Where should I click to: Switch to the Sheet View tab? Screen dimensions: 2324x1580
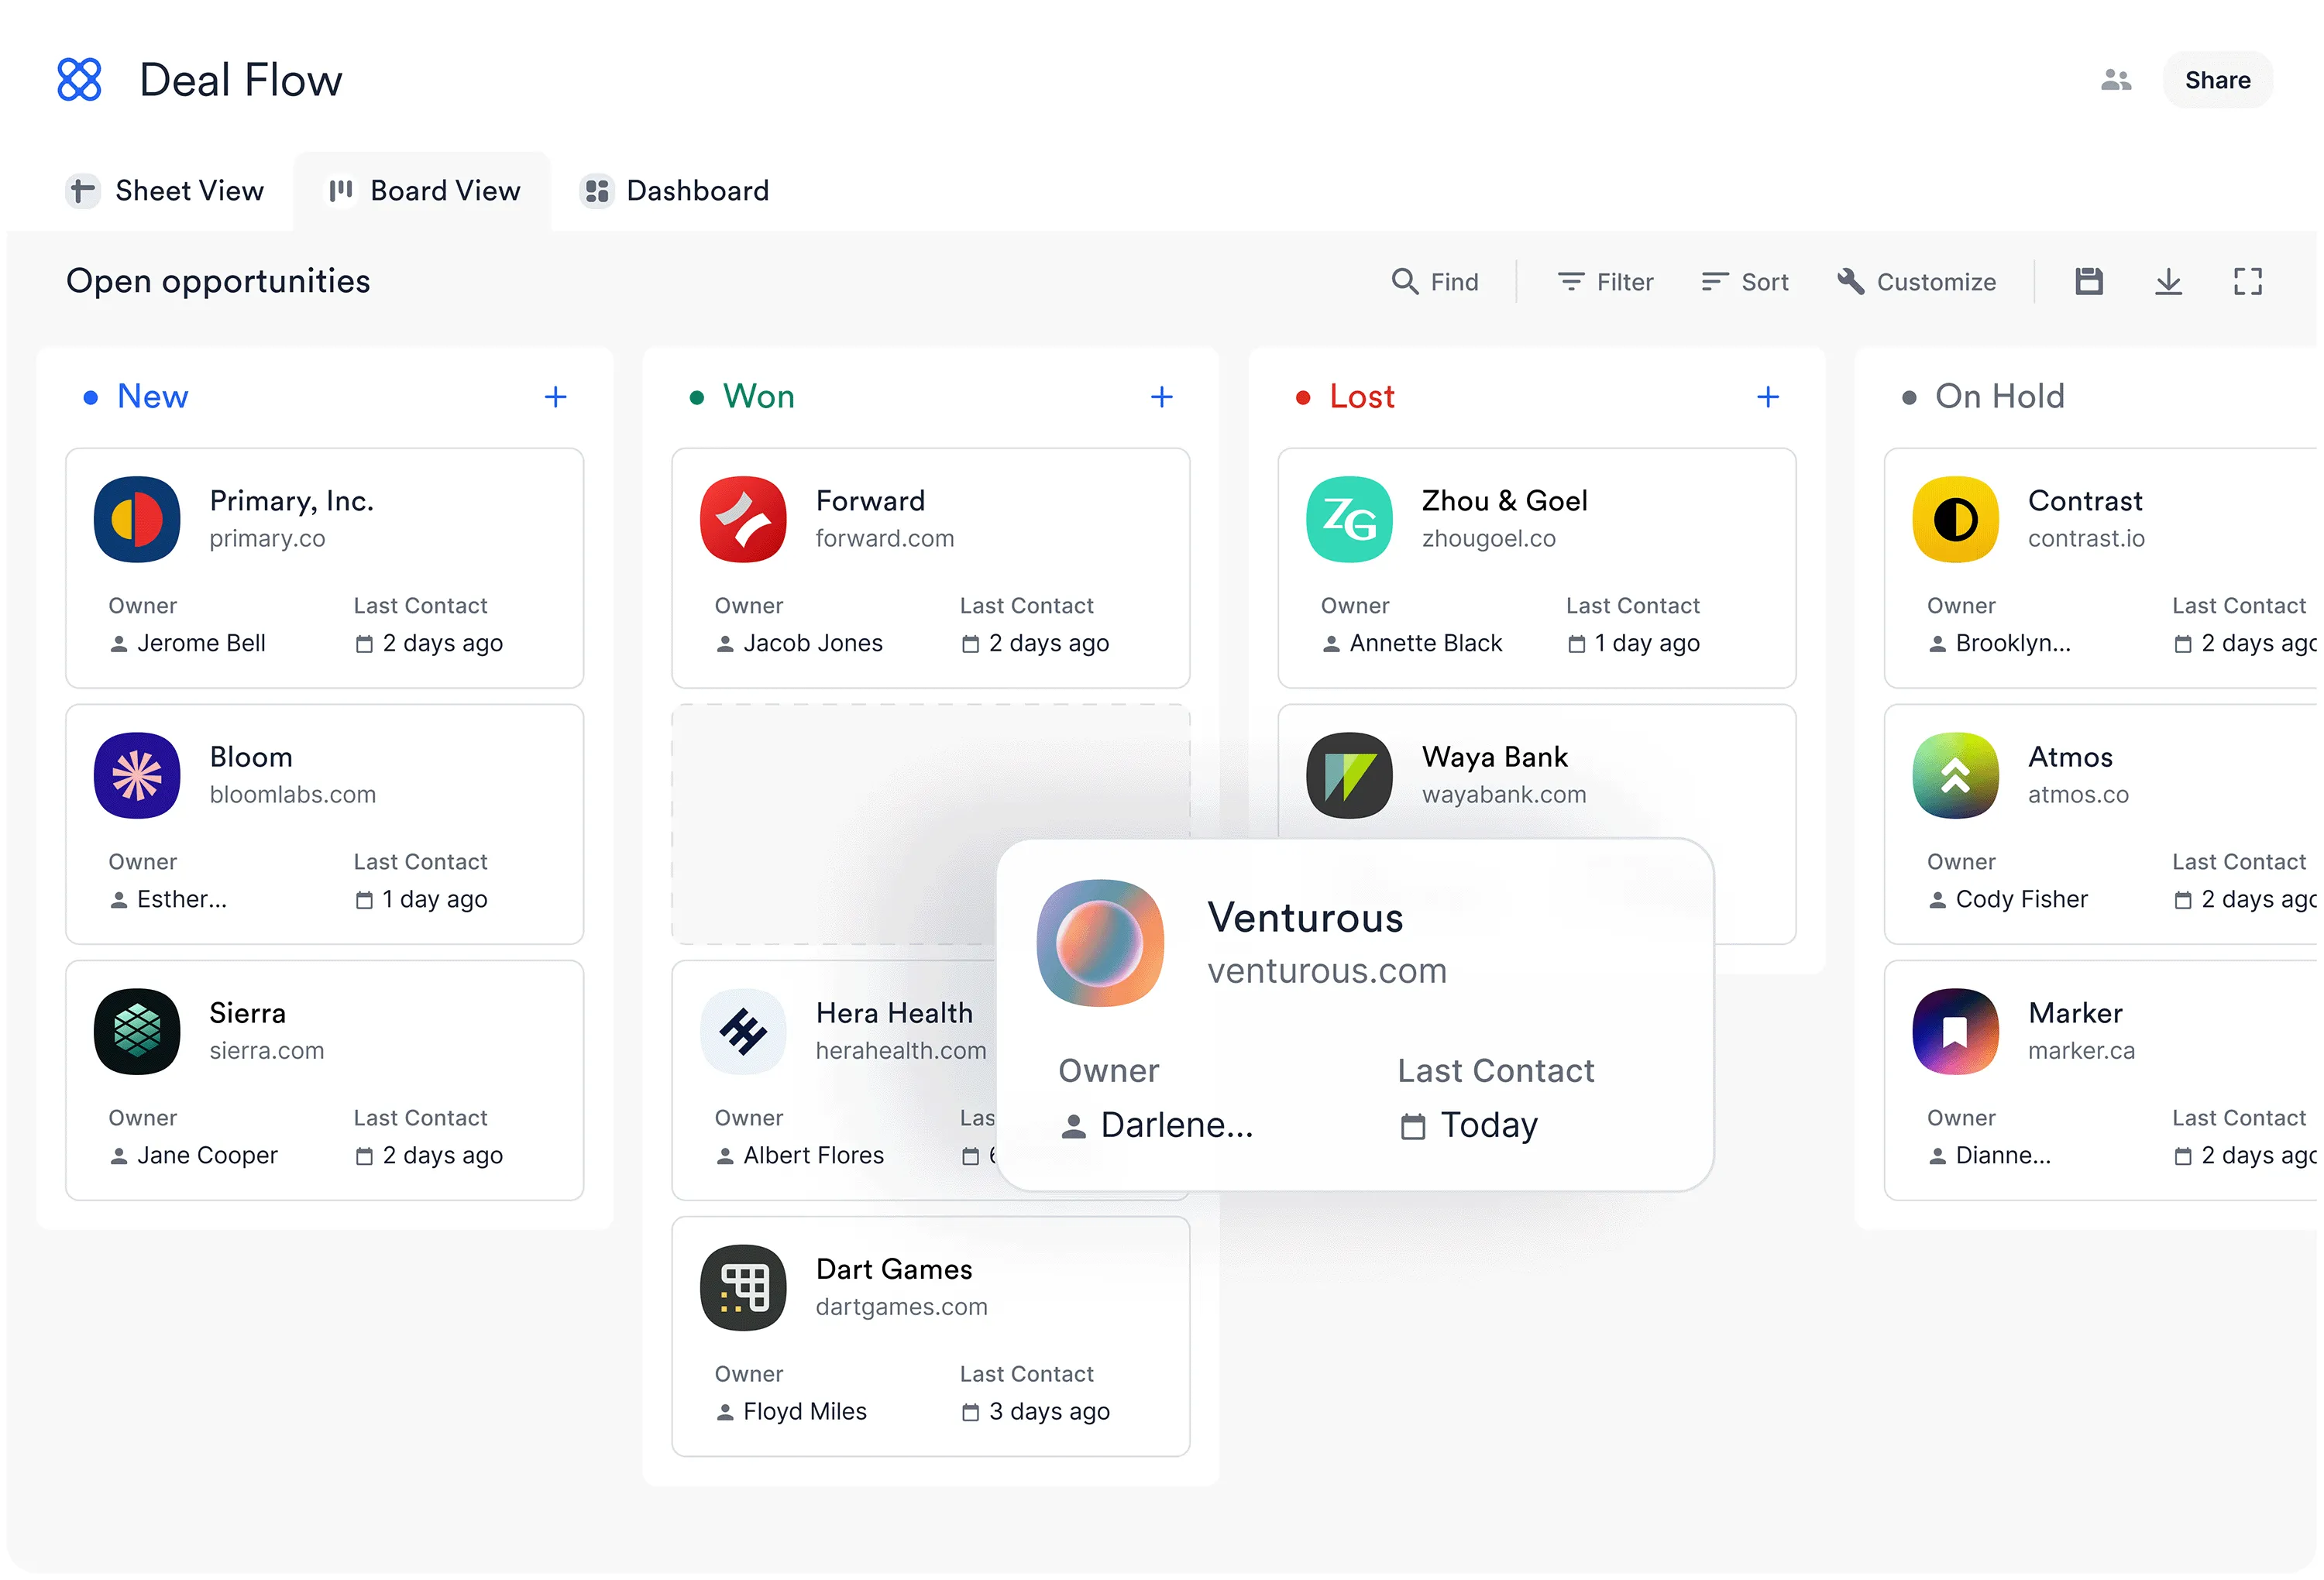(166, 191)
